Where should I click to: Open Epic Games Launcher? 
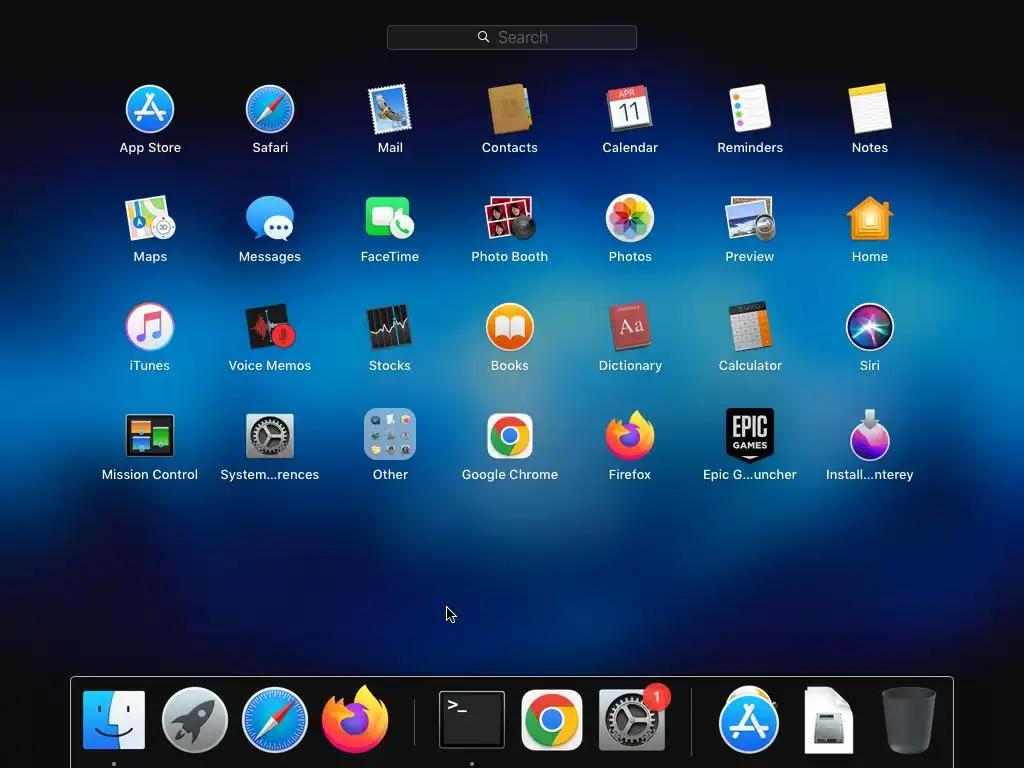[x=750, y=434]
